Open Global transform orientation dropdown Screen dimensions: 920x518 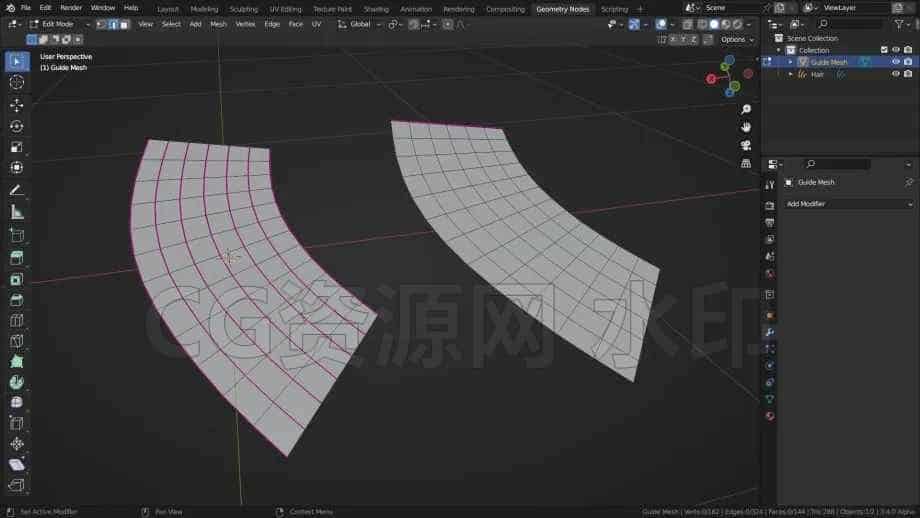pos(360,25)
